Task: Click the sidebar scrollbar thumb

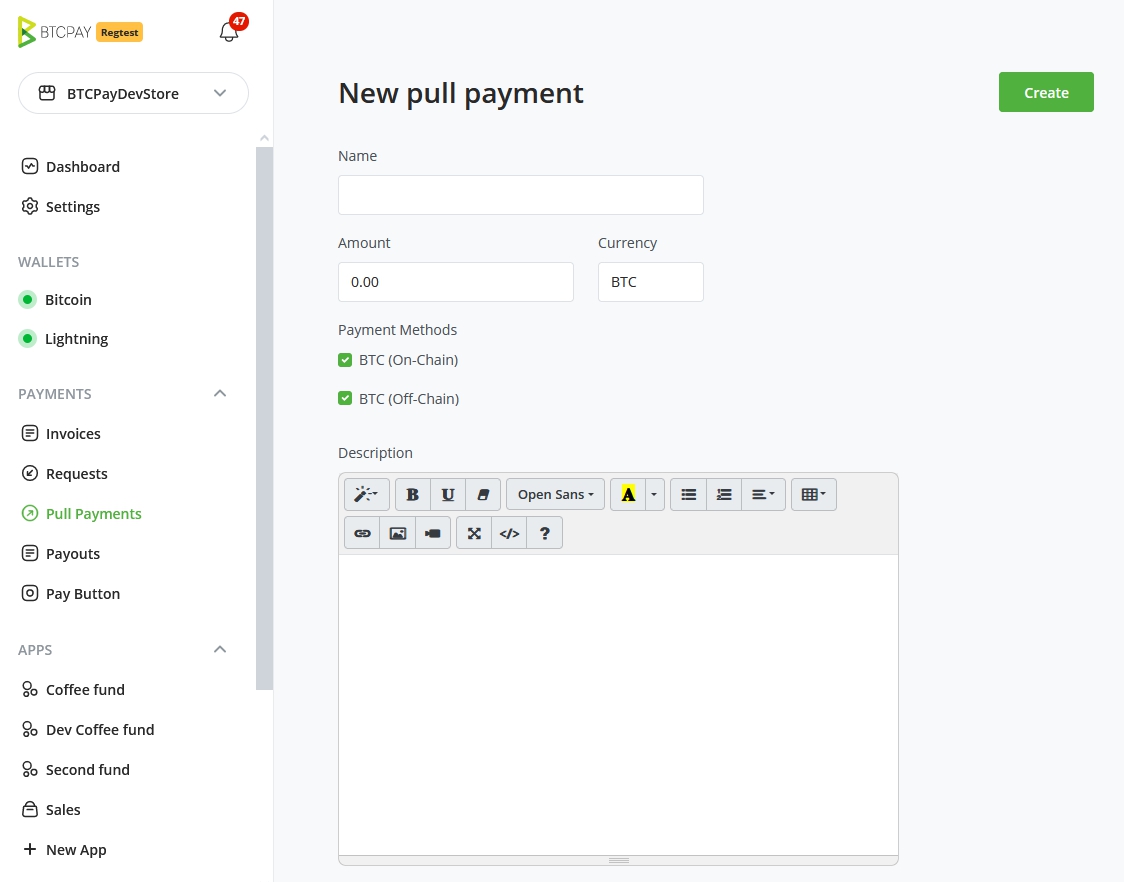Action: 264,418
